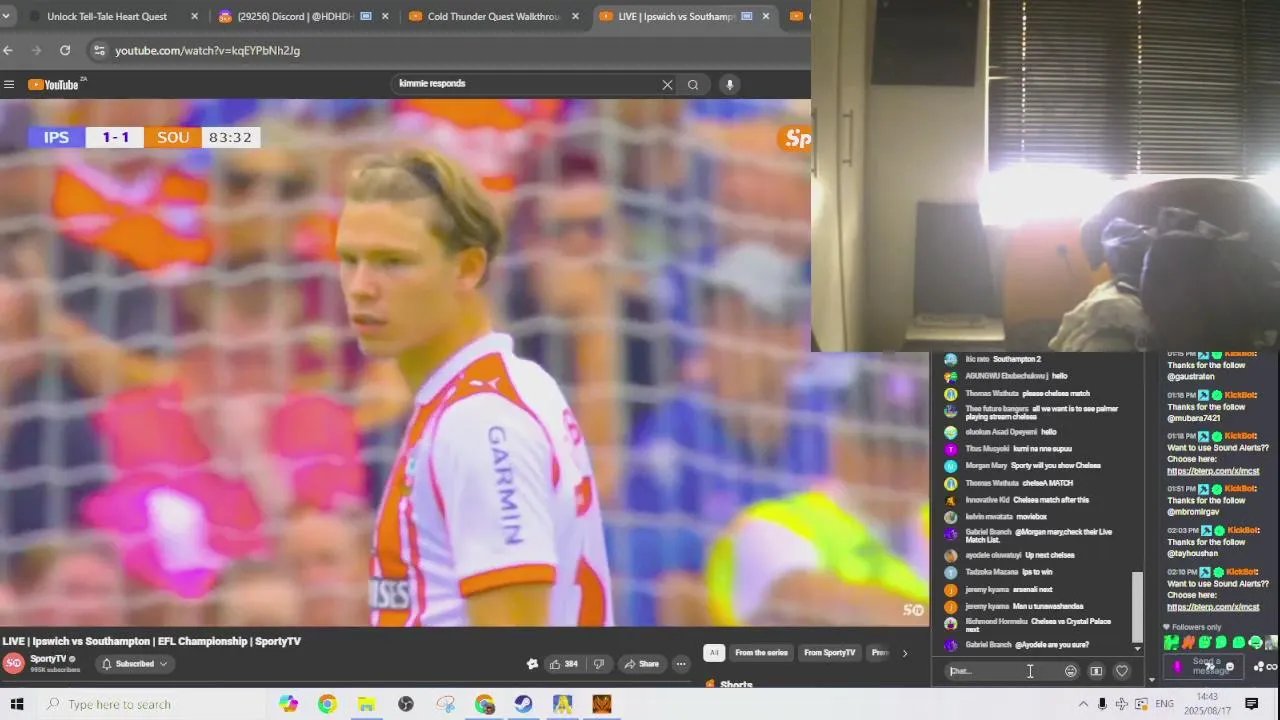Viewport: 1280px width, 720px height.
Task: Close the Discord tab
Action: pos(385,16)
